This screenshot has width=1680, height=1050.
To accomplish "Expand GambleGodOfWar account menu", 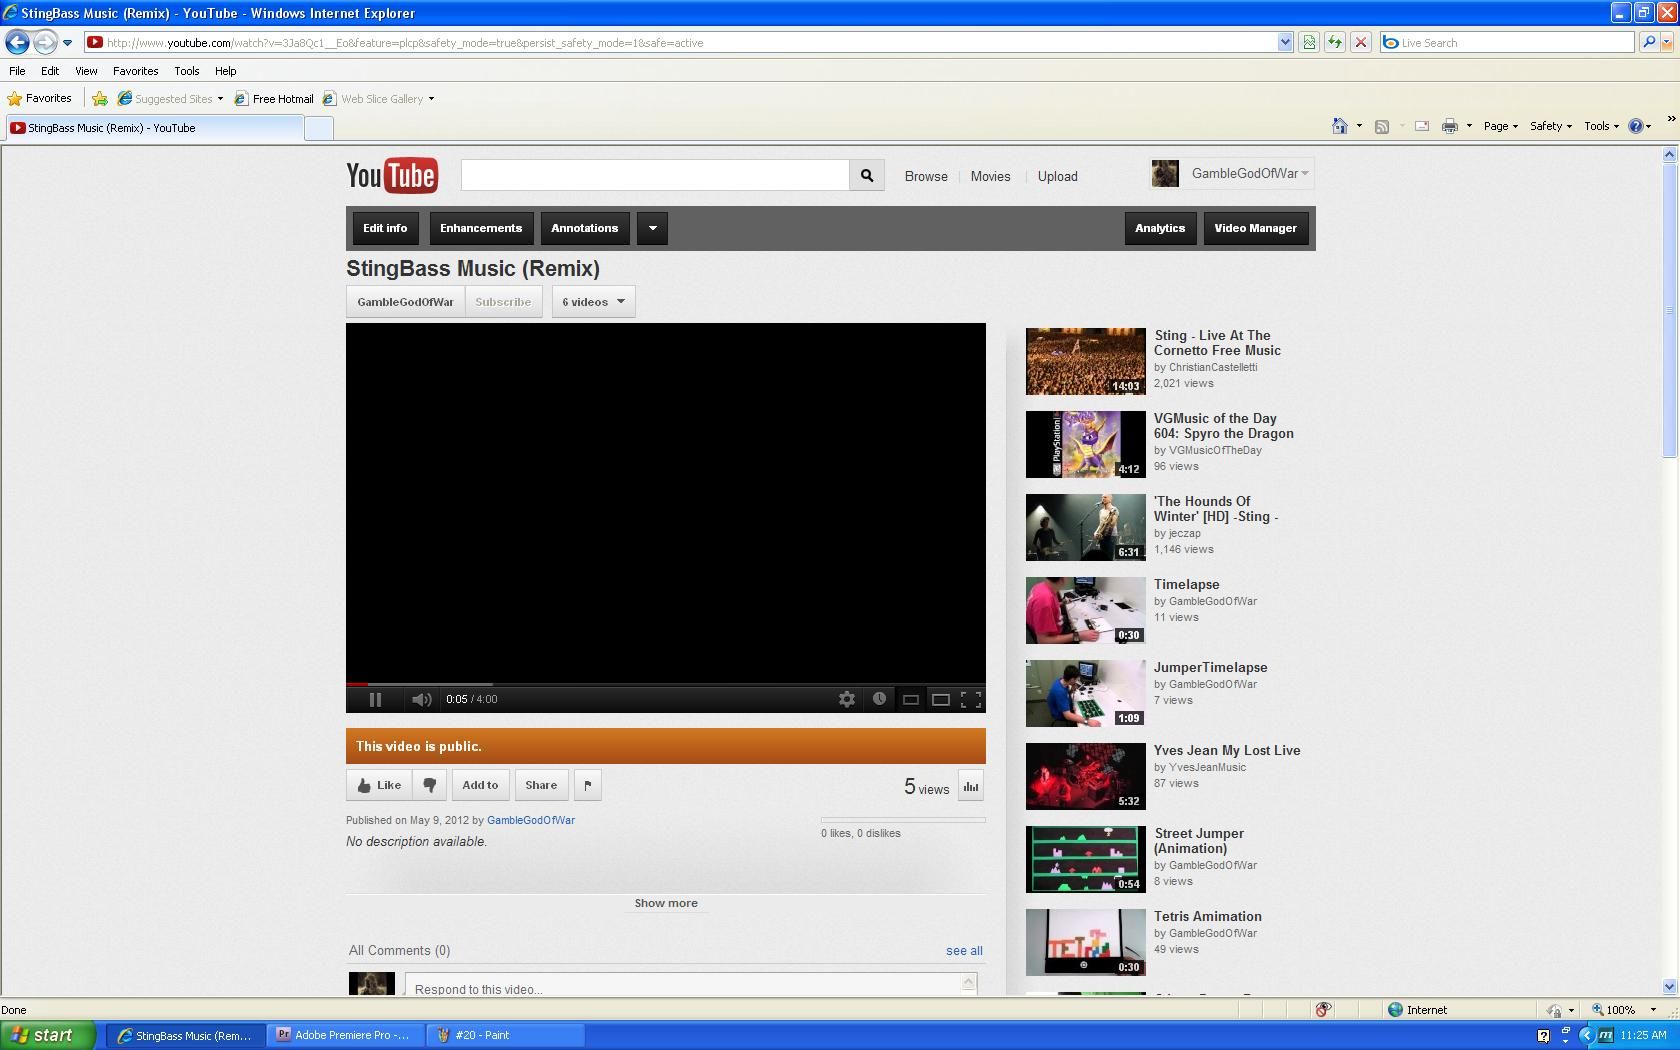I will click(1304, 173).
